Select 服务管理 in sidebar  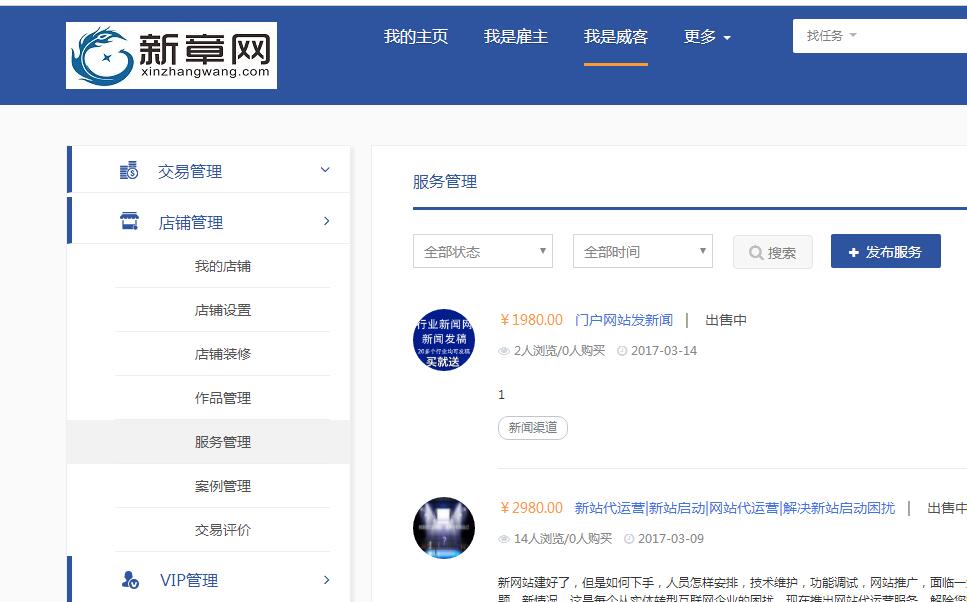click(x=223, y=442)
